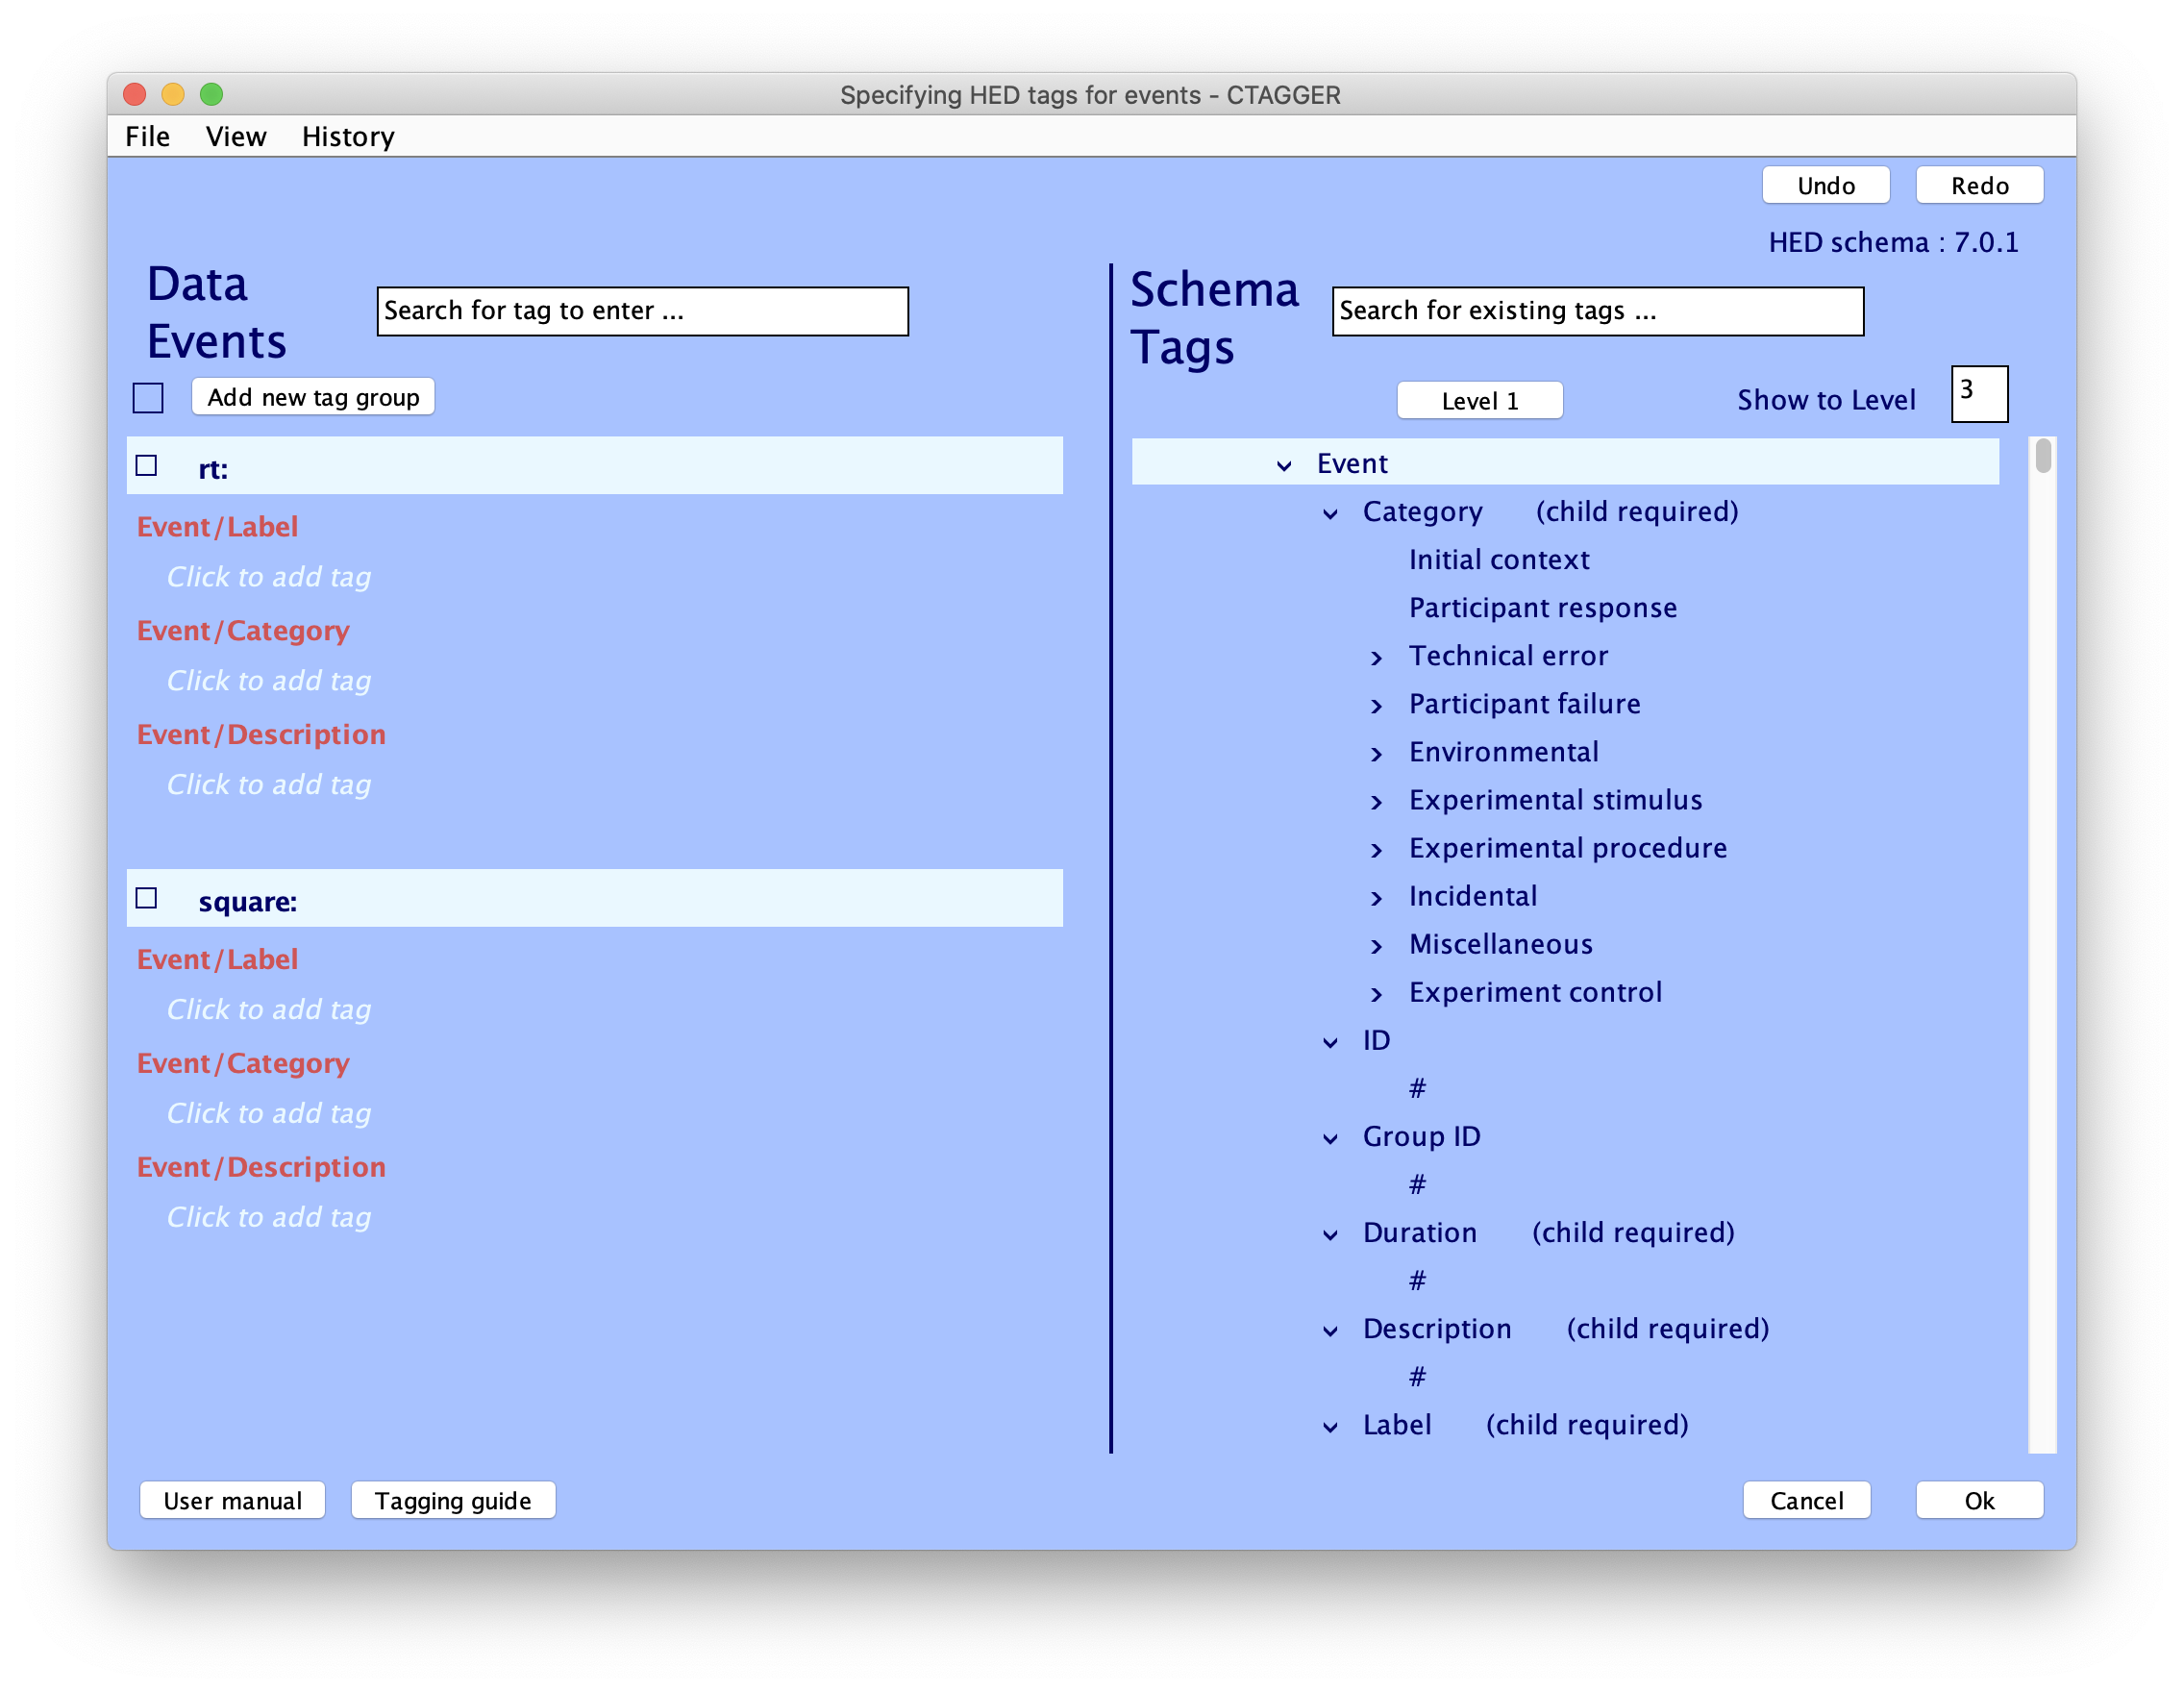
Task: Collapse the Category node chevron
Action: [1330, 514]
